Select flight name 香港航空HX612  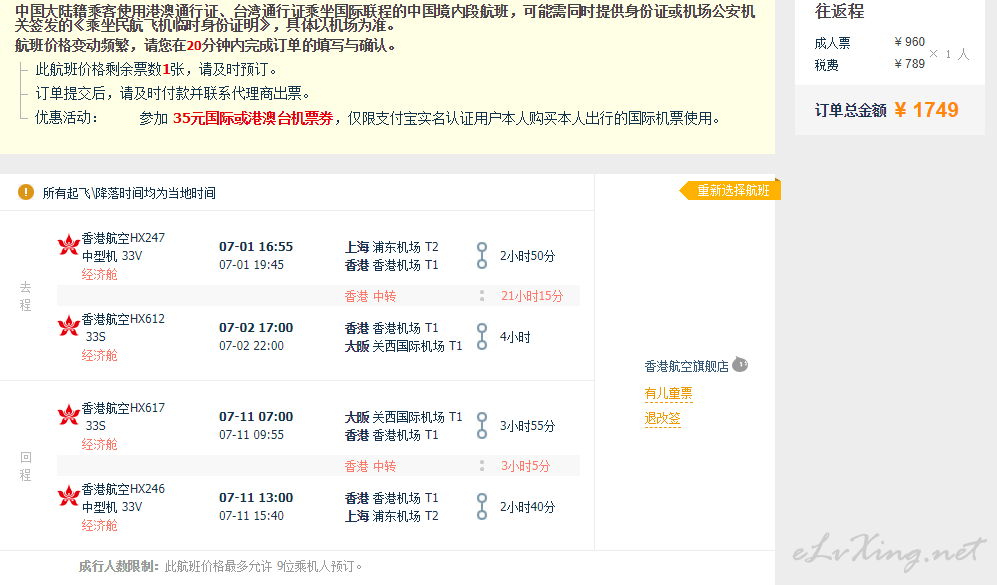pyautogui.click(x=123, y=319)
